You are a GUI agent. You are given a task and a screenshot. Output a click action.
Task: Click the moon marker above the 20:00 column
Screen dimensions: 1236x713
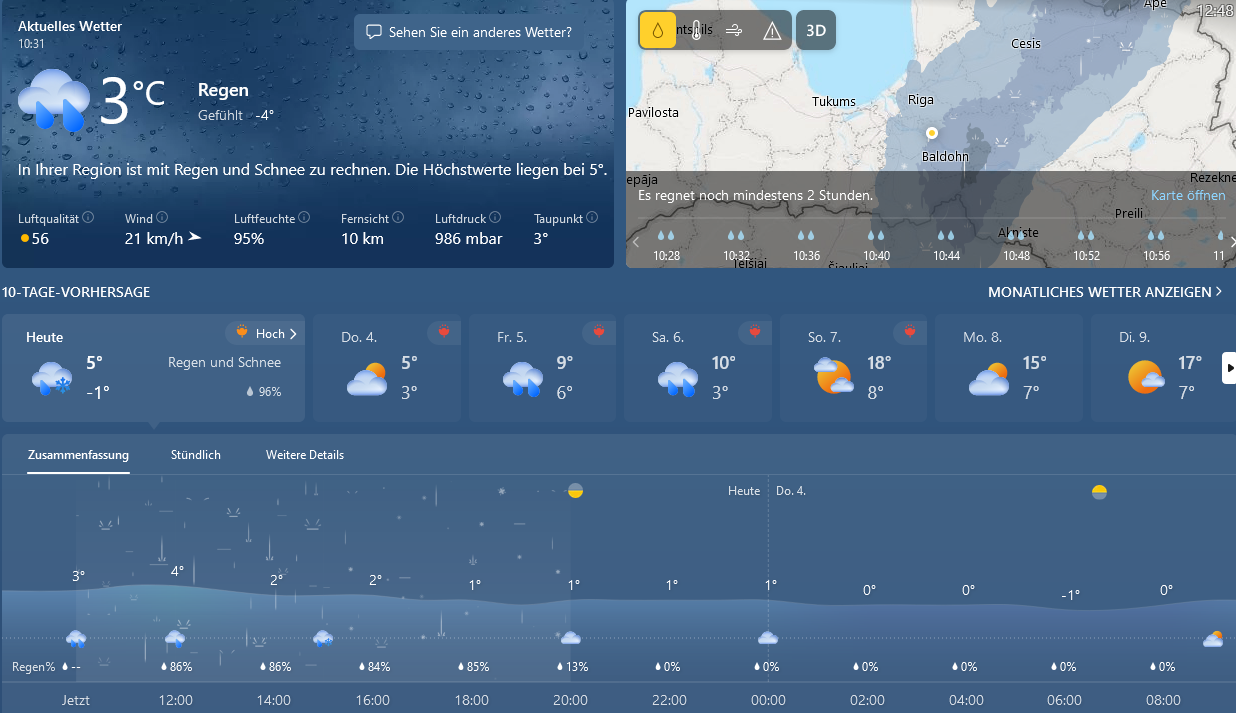(575, 490)
